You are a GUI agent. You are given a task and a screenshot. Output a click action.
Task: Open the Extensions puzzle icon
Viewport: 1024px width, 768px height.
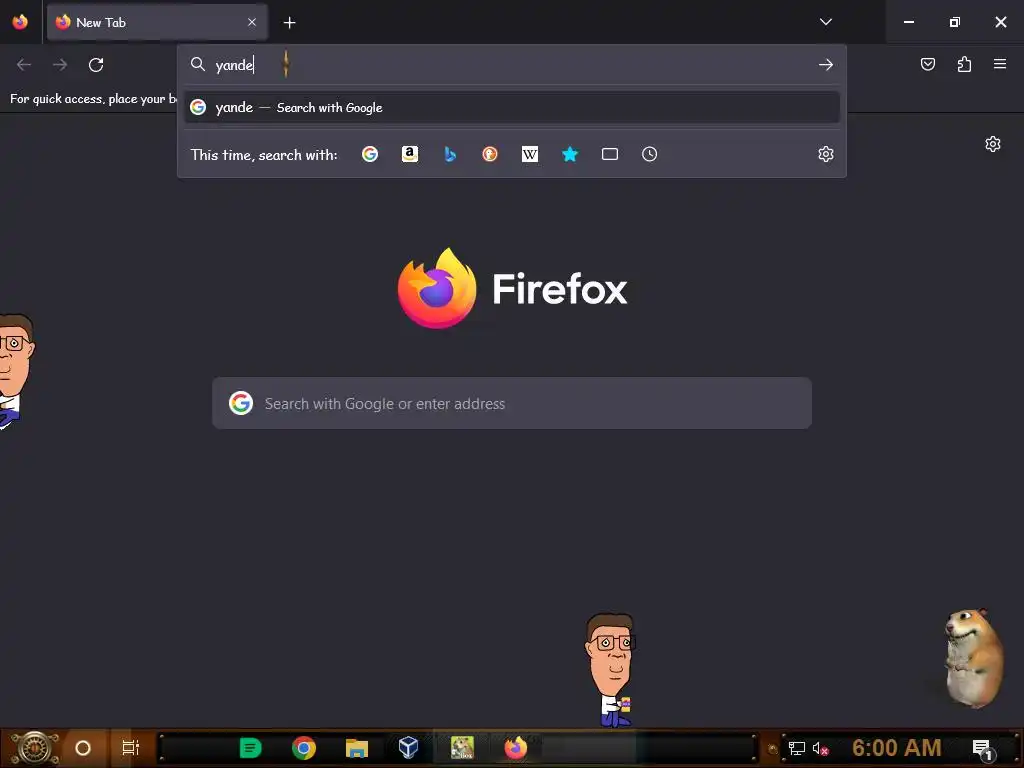point(964,64)
